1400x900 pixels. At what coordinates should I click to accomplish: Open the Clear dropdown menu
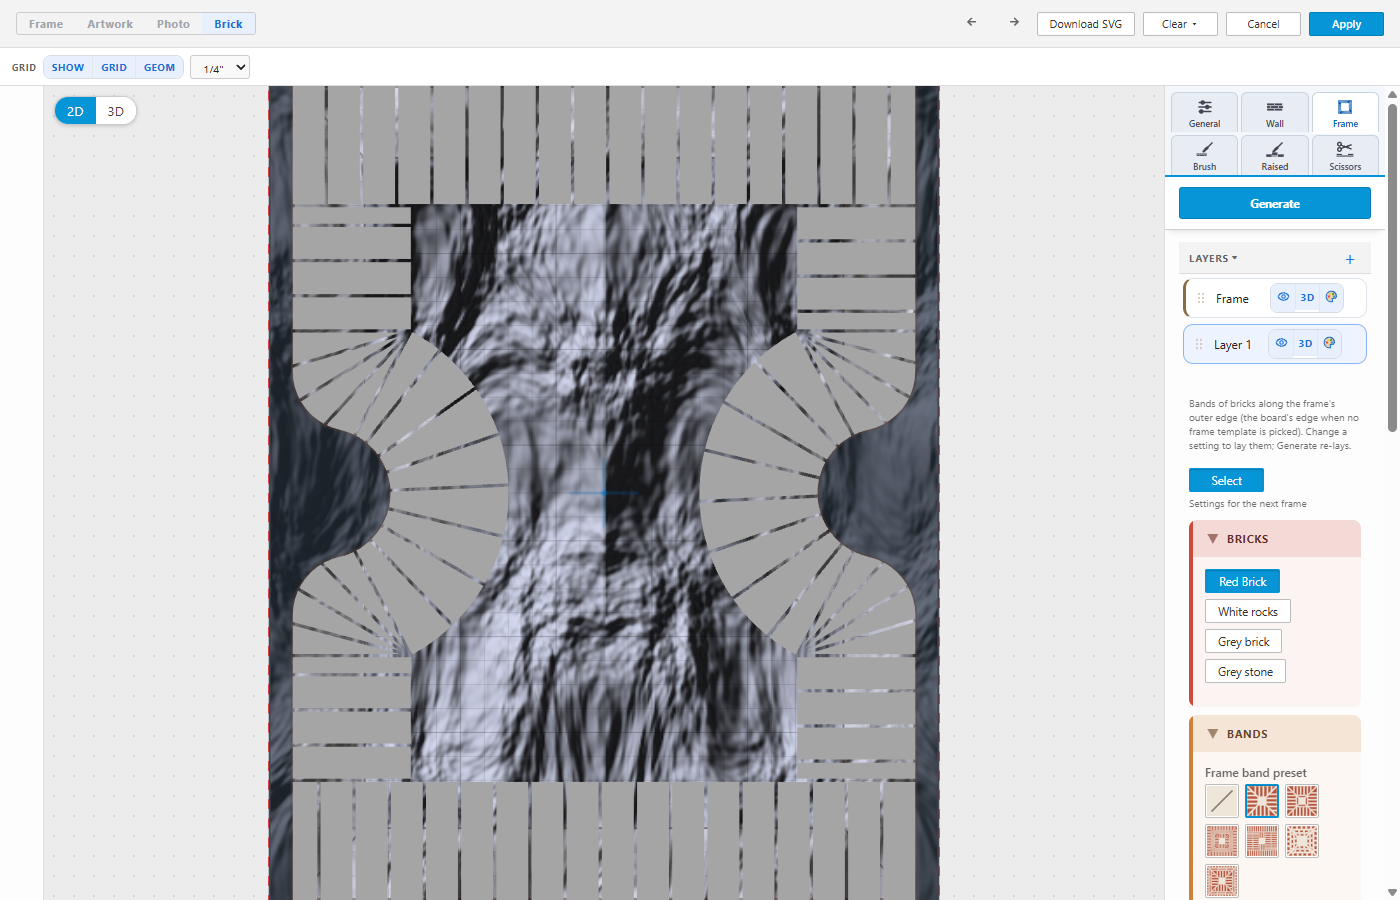pos(1180,24)
